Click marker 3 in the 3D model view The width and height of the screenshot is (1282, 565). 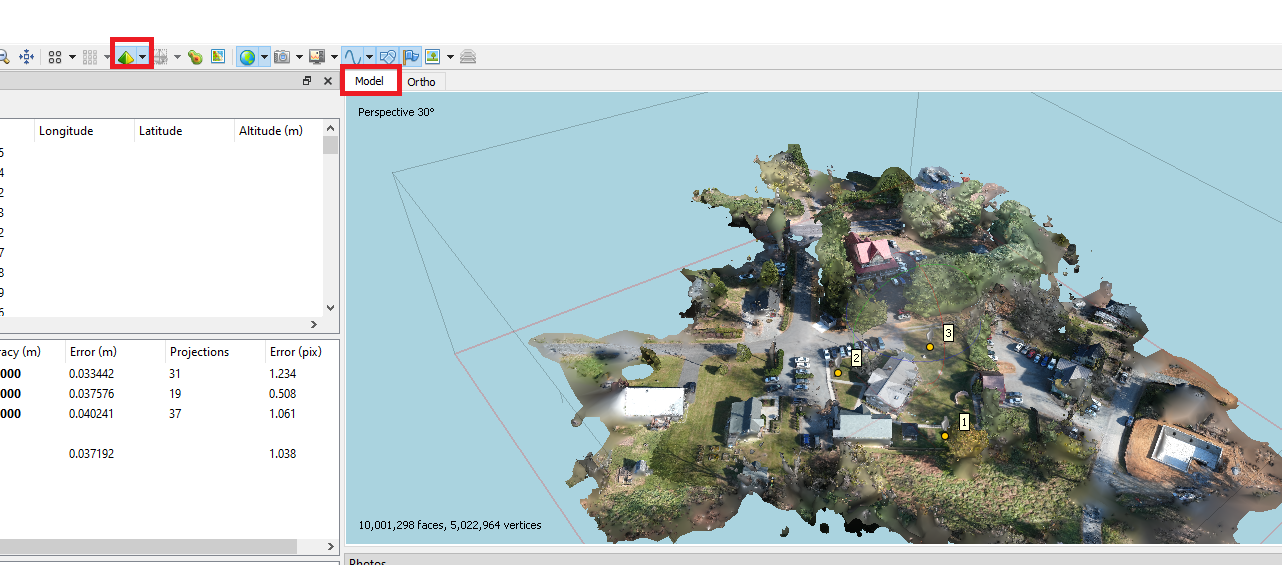tap(930, 346)
